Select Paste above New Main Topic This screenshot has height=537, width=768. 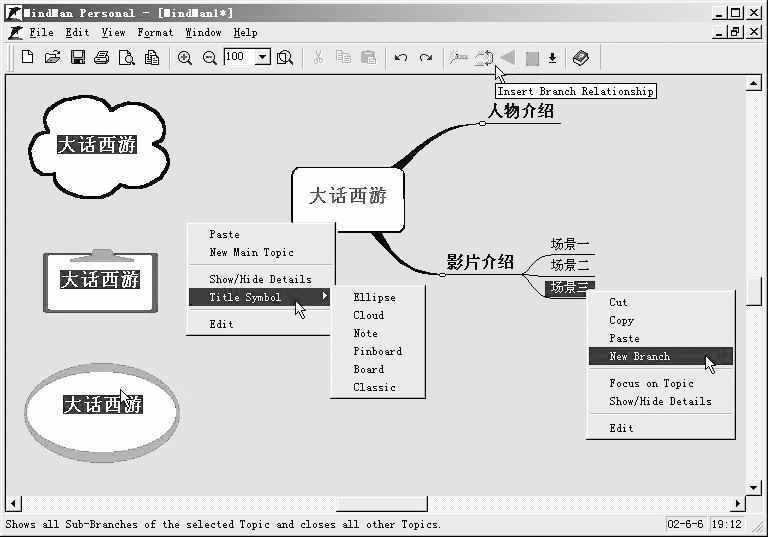[x=260, y=234]
